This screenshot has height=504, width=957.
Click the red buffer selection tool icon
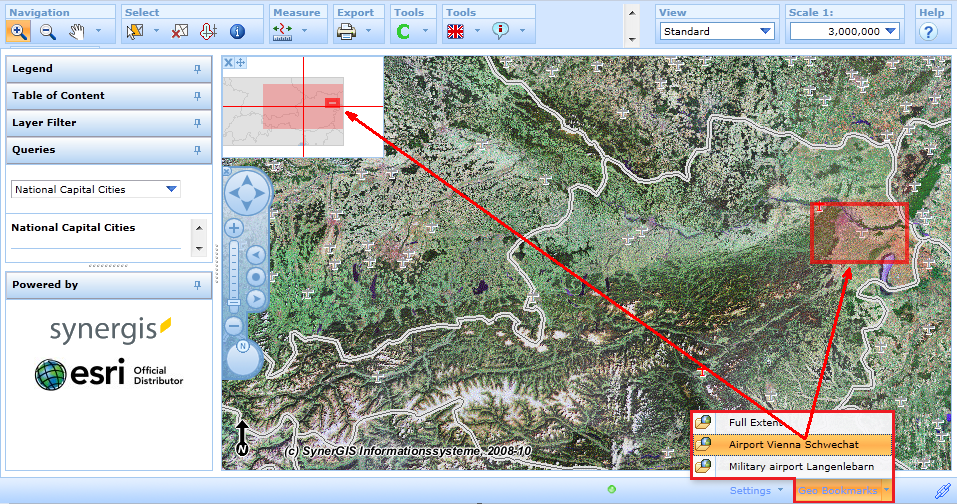click(x=208, y=31)
